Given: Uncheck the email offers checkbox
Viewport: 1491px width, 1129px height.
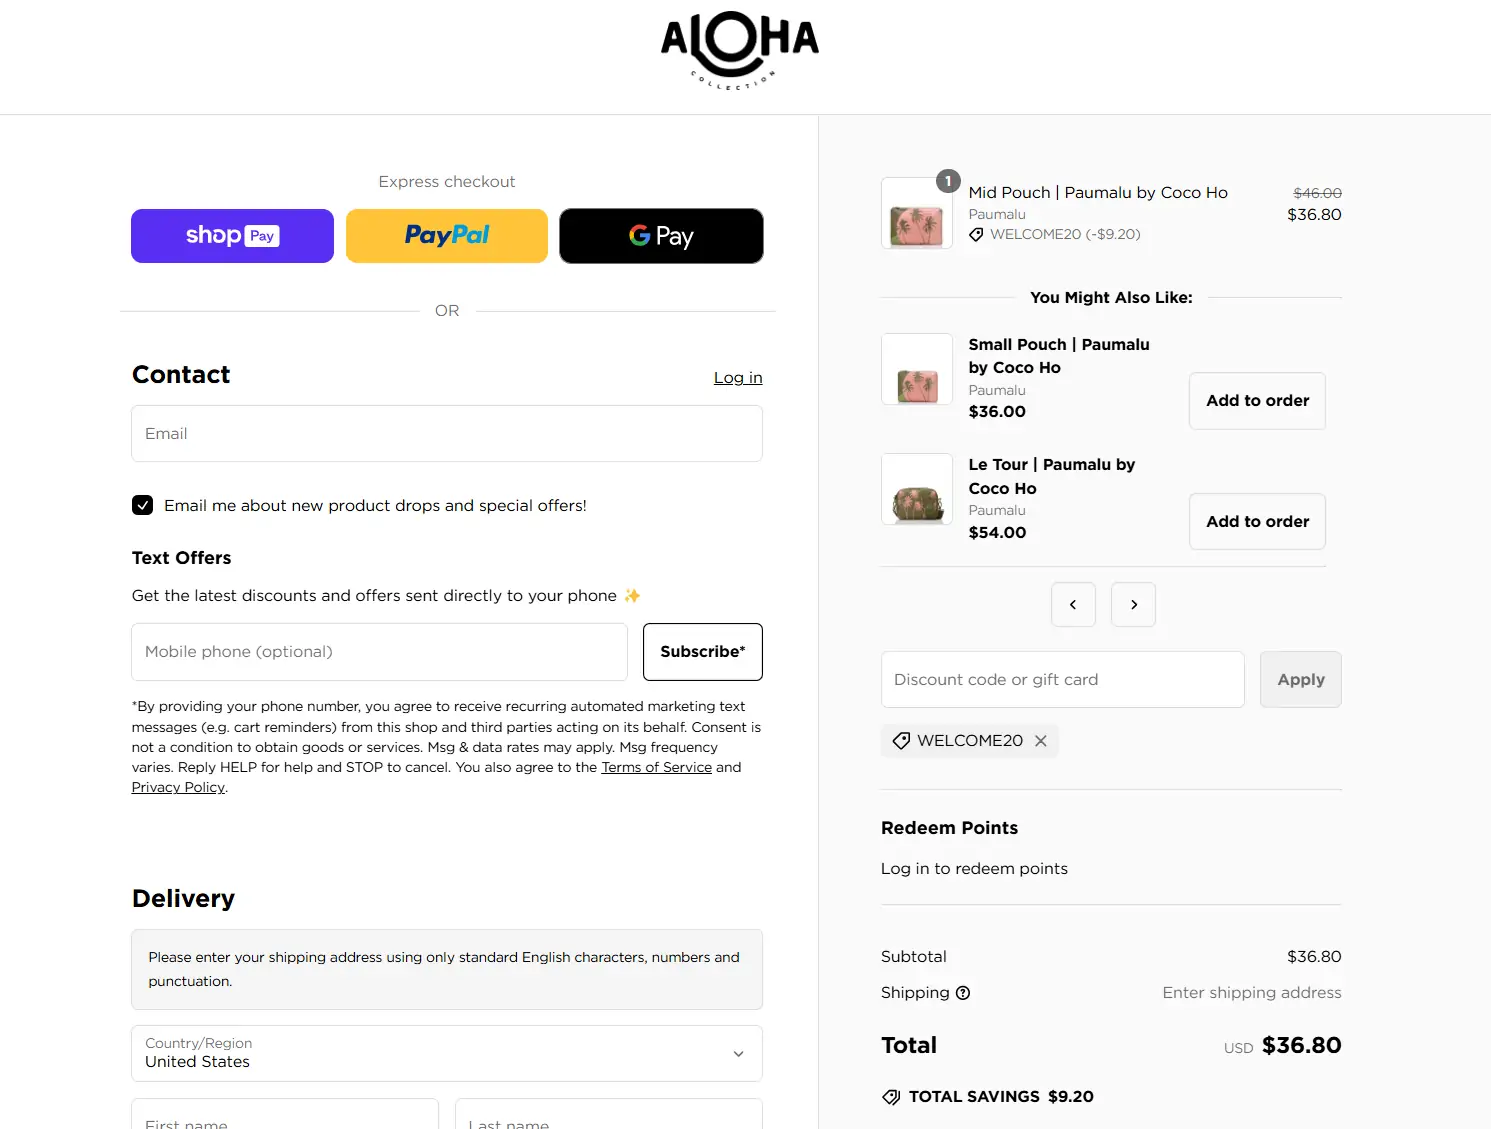Looking at the screenshot, I should pyautogui.click(x=143, y=505).
